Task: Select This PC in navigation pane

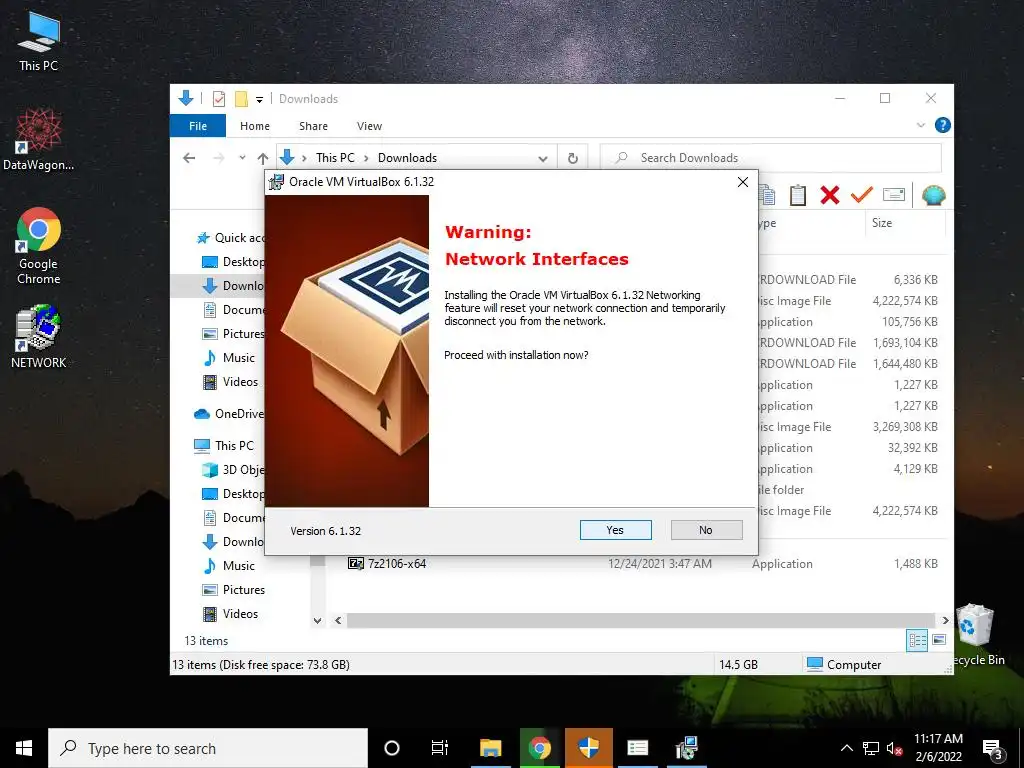Action: point(223,445)
